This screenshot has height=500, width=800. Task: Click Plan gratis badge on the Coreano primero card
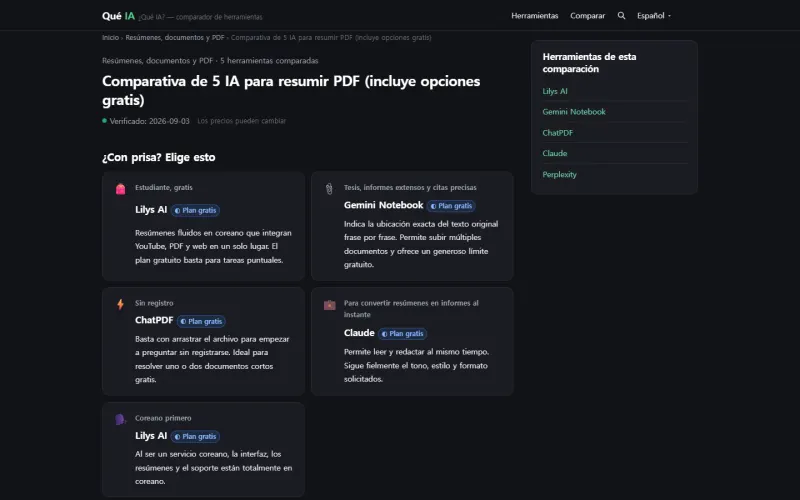pyautogui.click(x=195, y=437)
